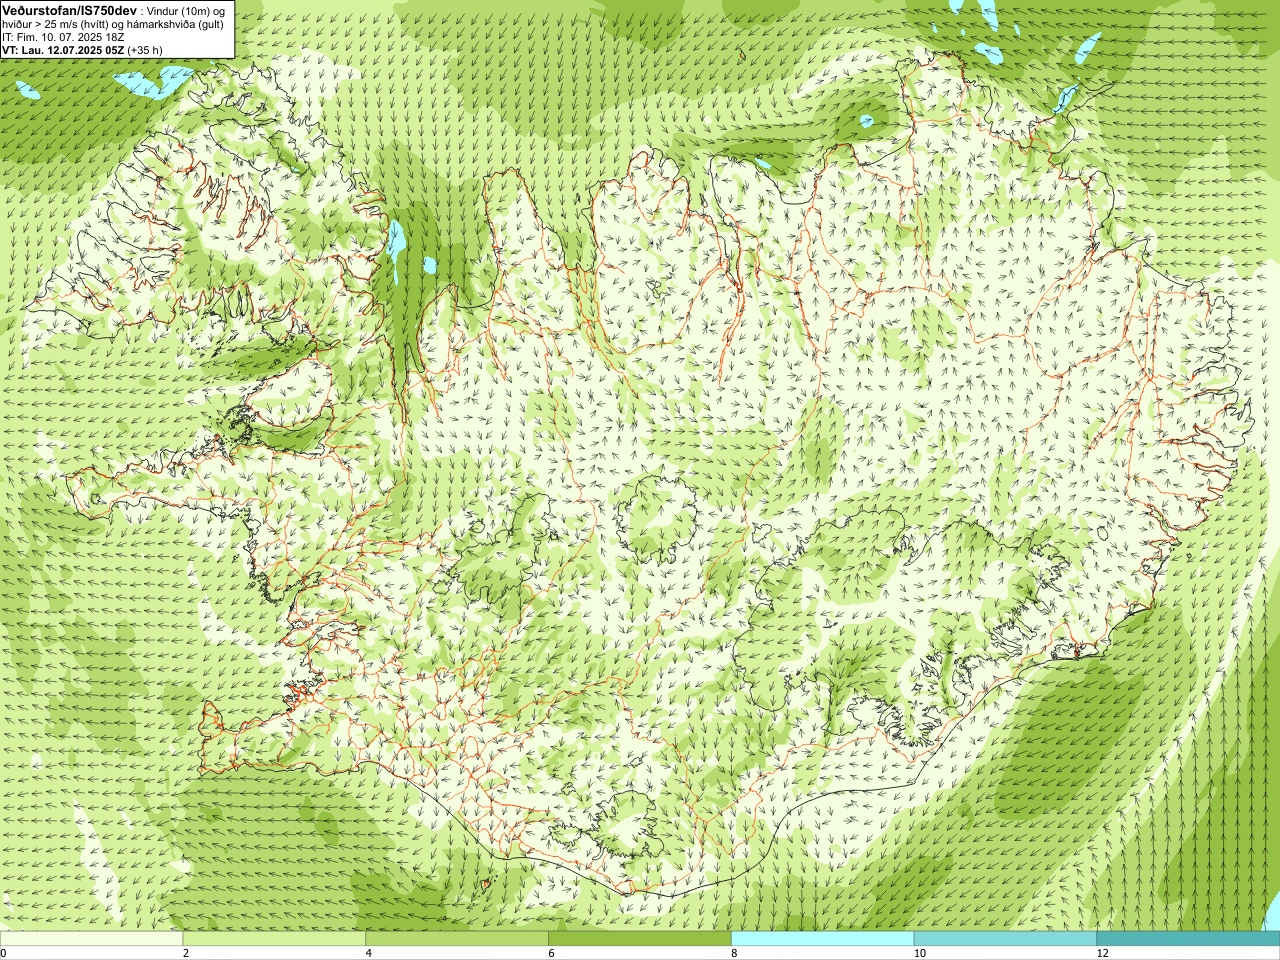1280x960 pixels.
Task: Select the pale yellow 0–2 color bar segment
Action: (91, 939)
